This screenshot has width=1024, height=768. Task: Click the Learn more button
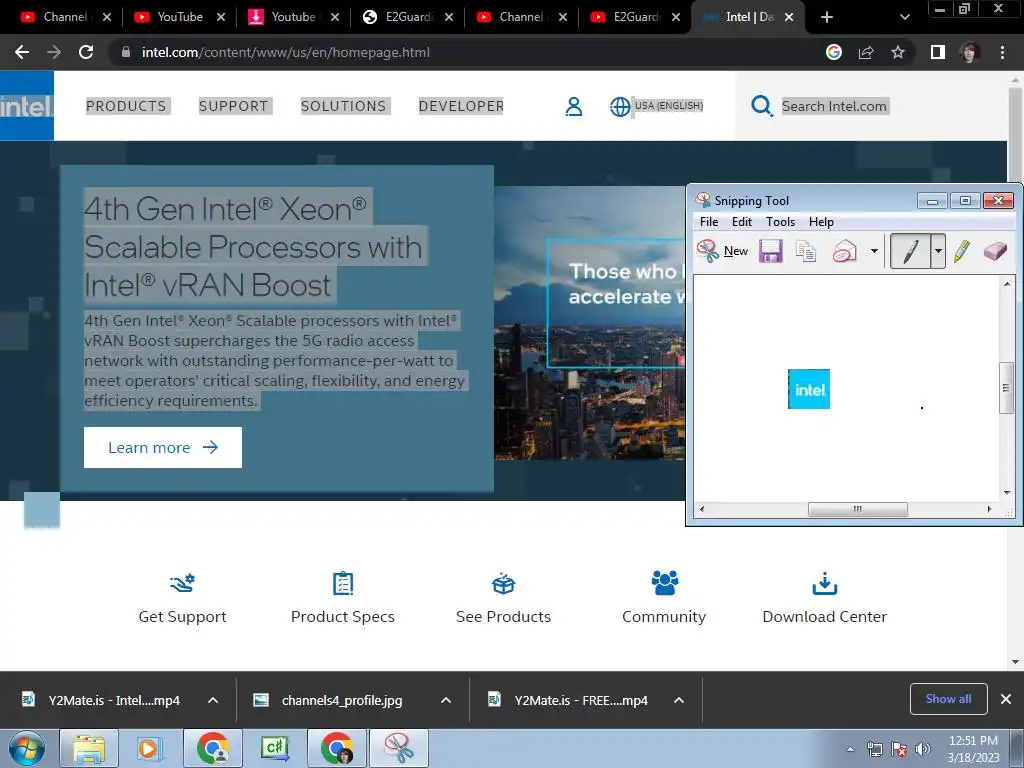click(x=163, y=447)
